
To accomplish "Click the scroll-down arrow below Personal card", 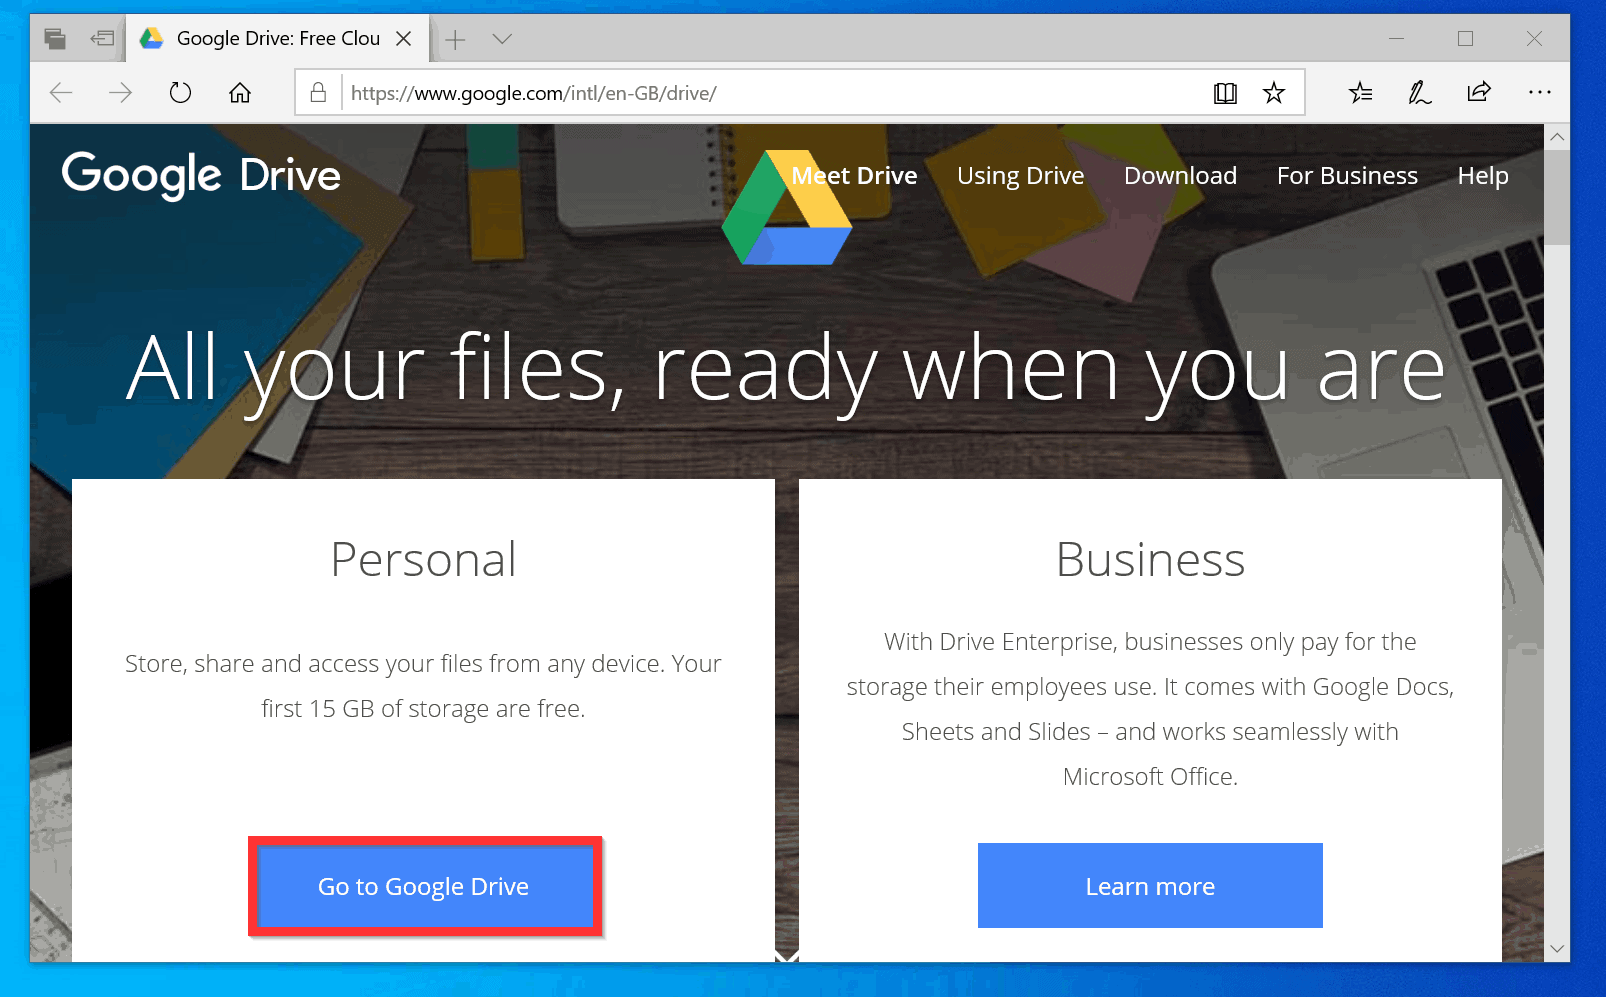I will click(x=787, y=957).
